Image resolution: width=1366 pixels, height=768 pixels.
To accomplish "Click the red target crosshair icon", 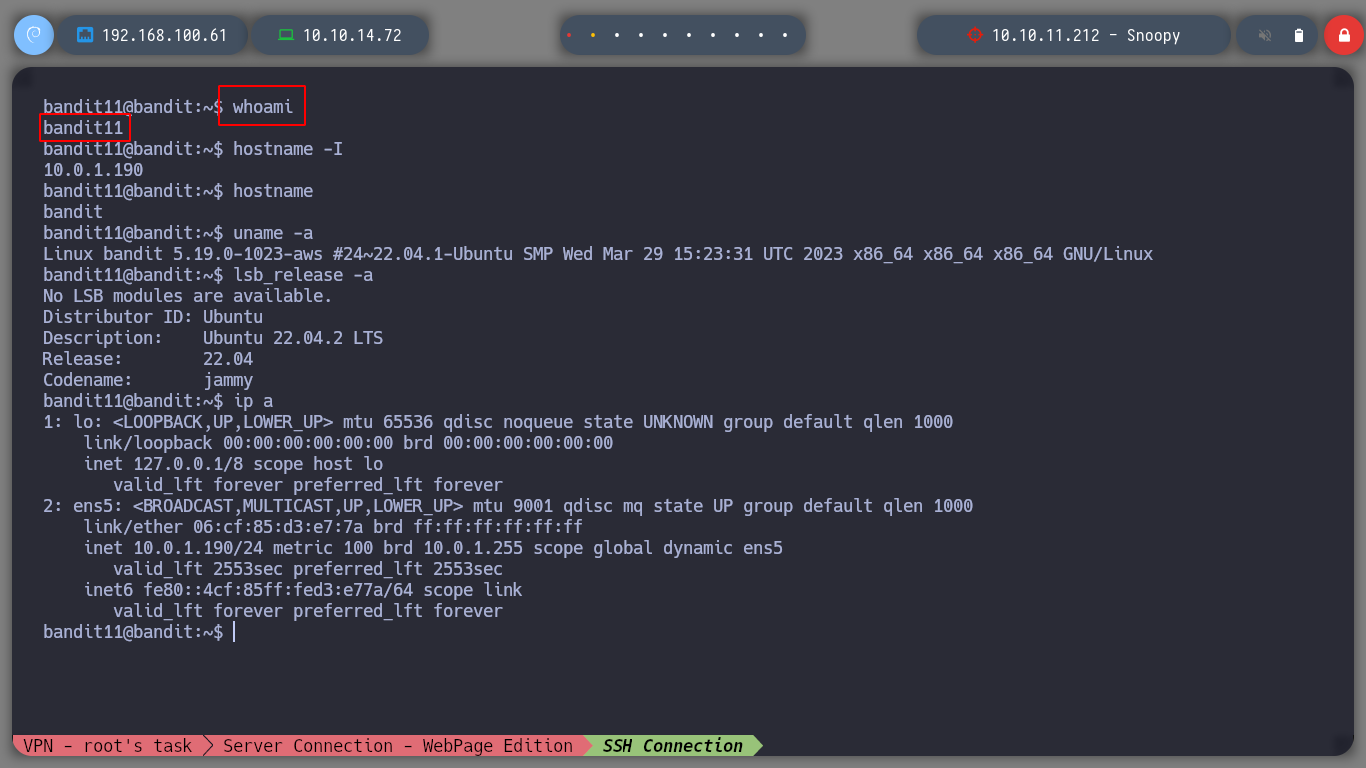I will pos(974,35).
